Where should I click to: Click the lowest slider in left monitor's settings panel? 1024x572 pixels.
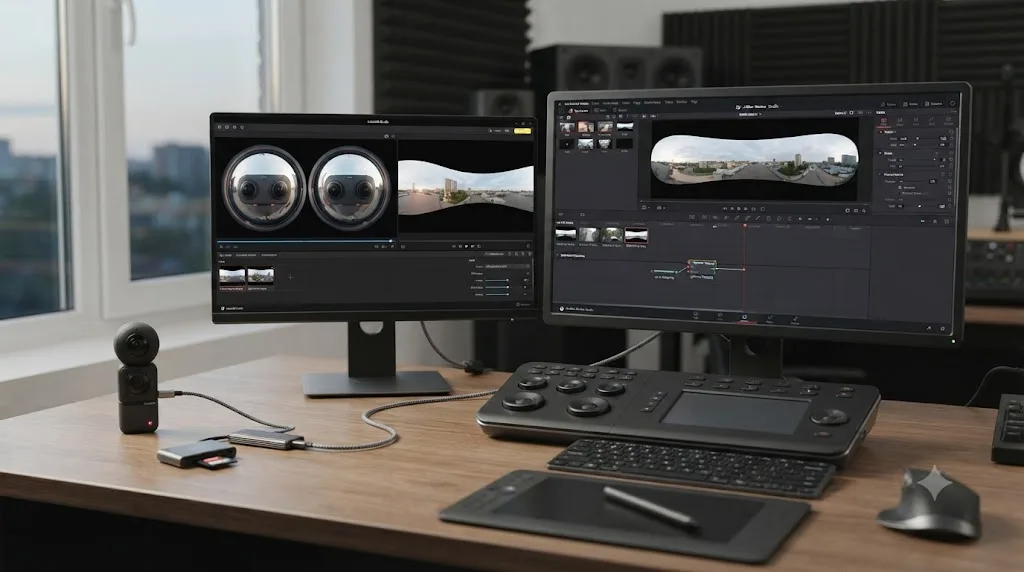click(x=497, y=294)
